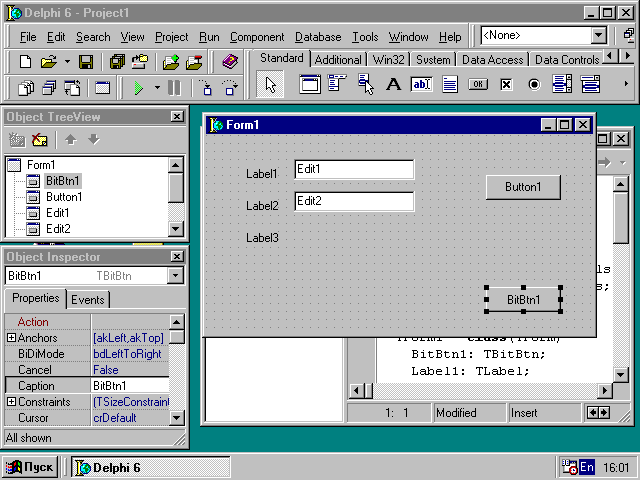This screenshot has width=640, height=480.
Task: Open the <None> desktop combo dropdown
Action: point(599,36)
